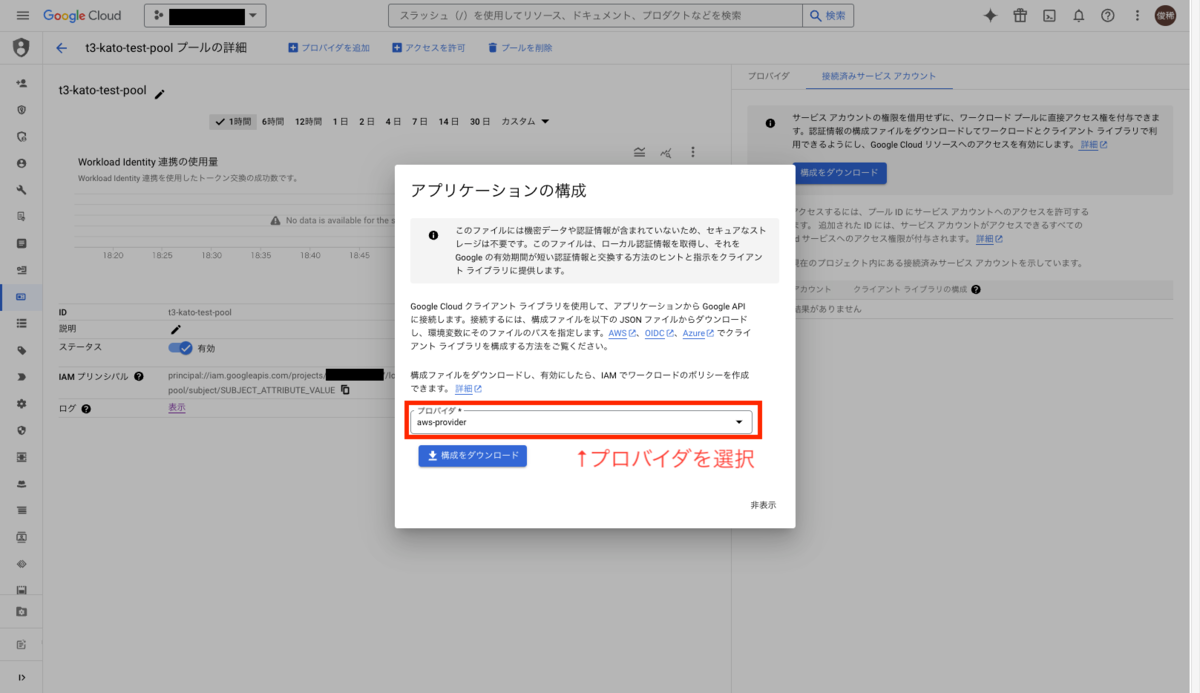Select the 1日 time range
1200x693 pixels.
coord(341,121)
